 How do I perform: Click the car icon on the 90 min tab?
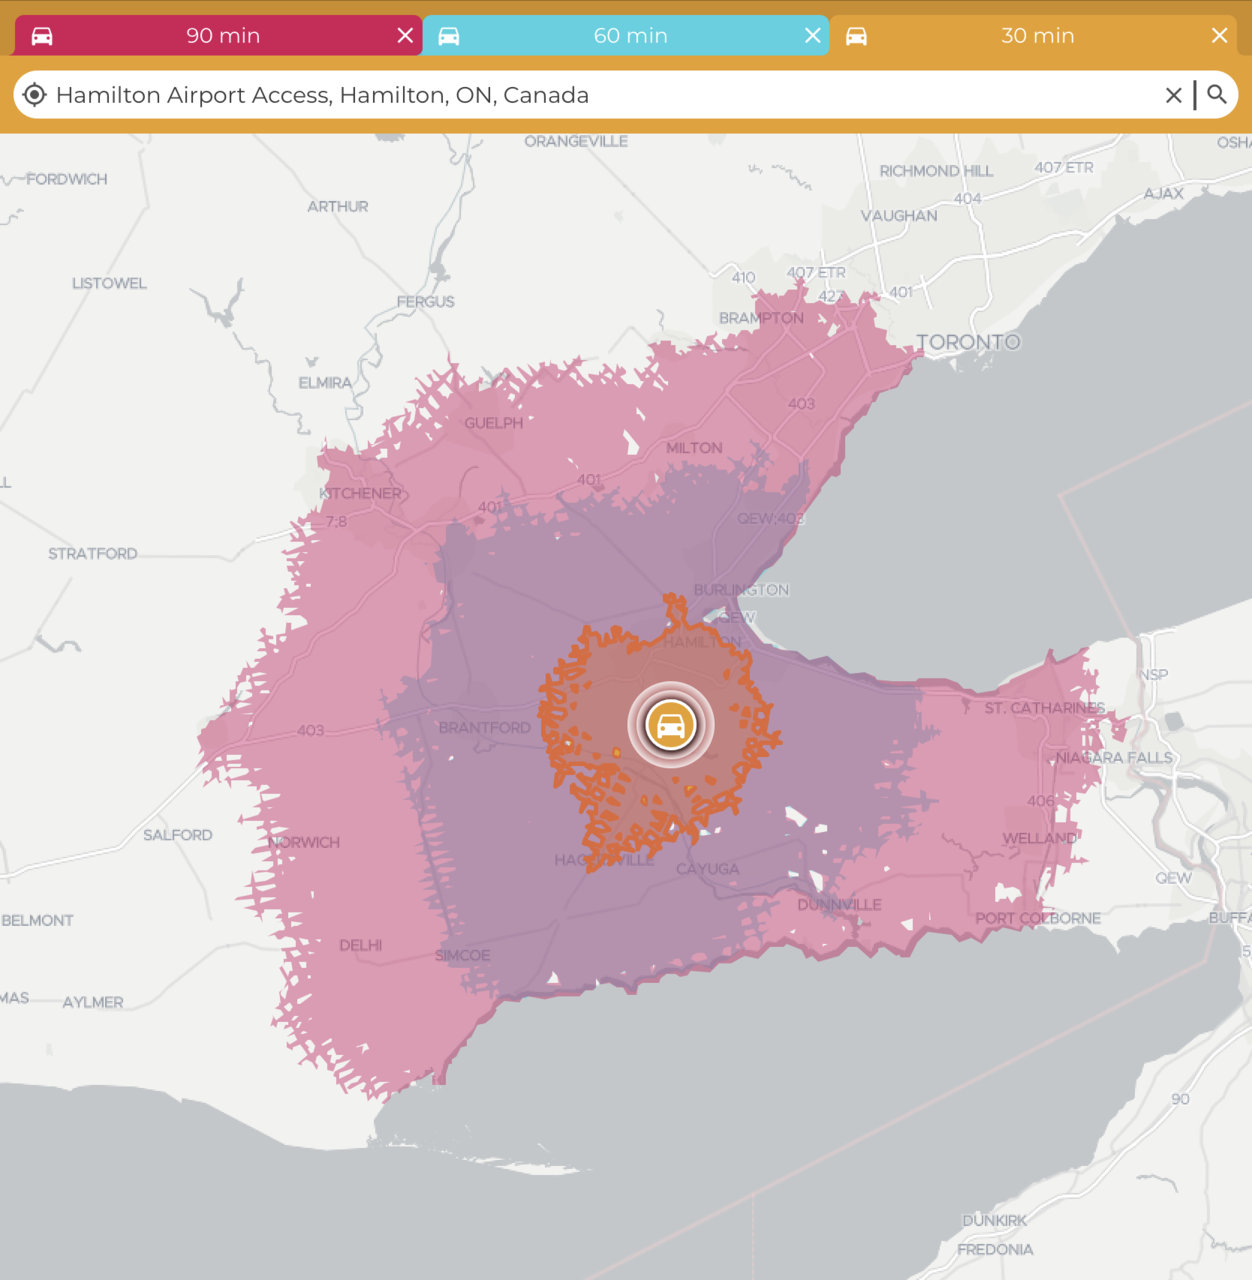(x=42, y=36)
